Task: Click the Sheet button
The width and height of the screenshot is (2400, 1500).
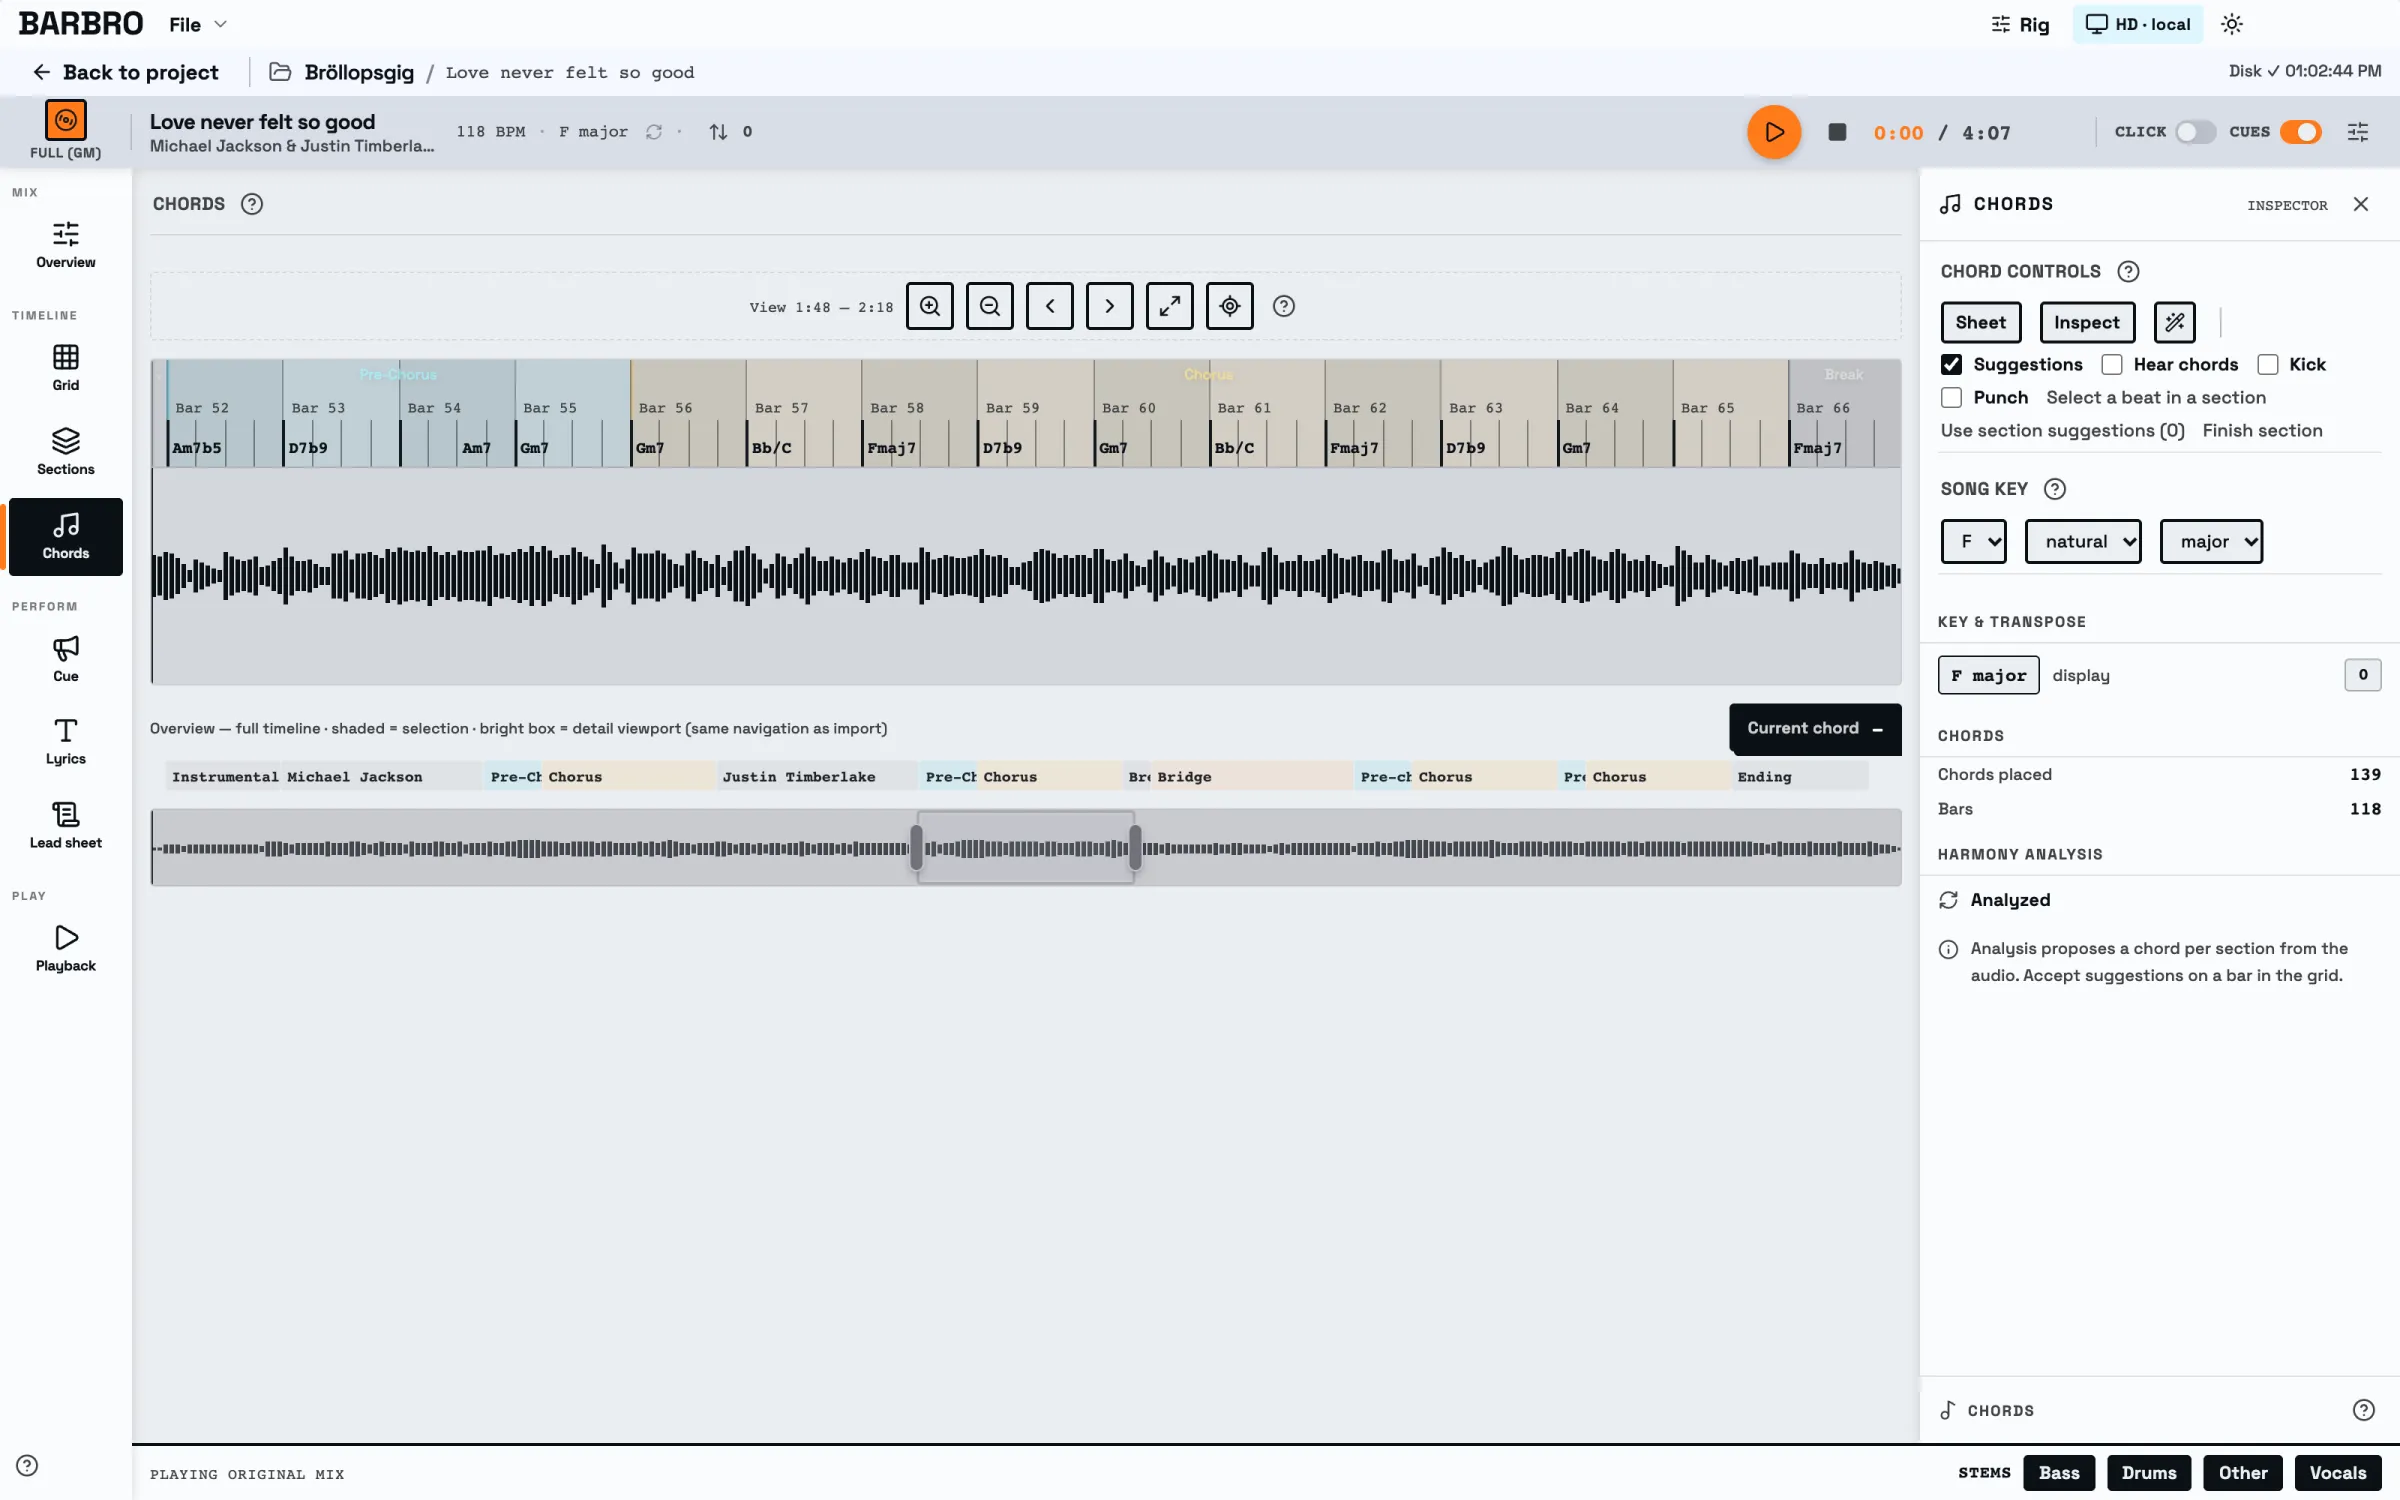Action: coord(1981,322)
